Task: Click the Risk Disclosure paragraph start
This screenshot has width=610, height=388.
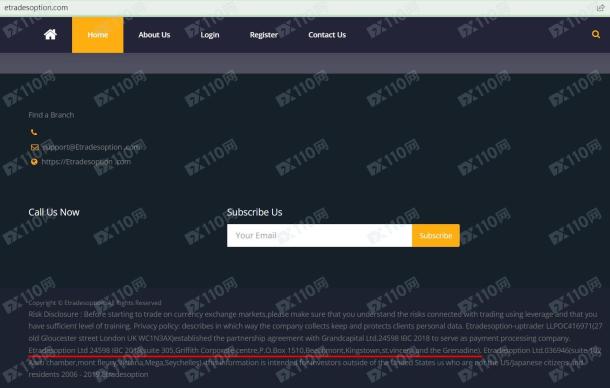Action: [54, 314]
